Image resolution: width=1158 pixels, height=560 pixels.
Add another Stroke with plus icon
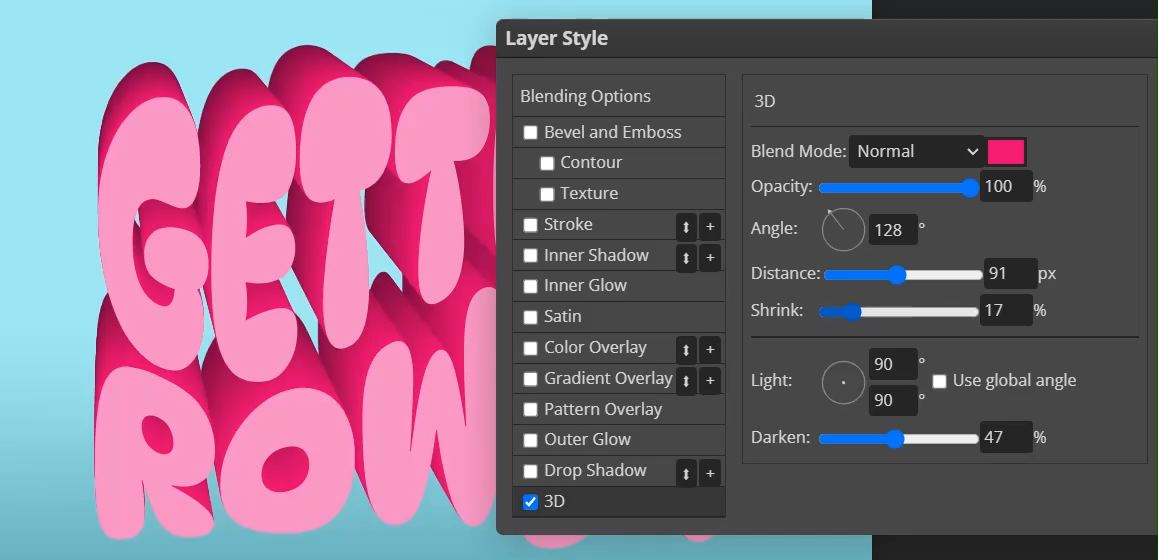710,227
